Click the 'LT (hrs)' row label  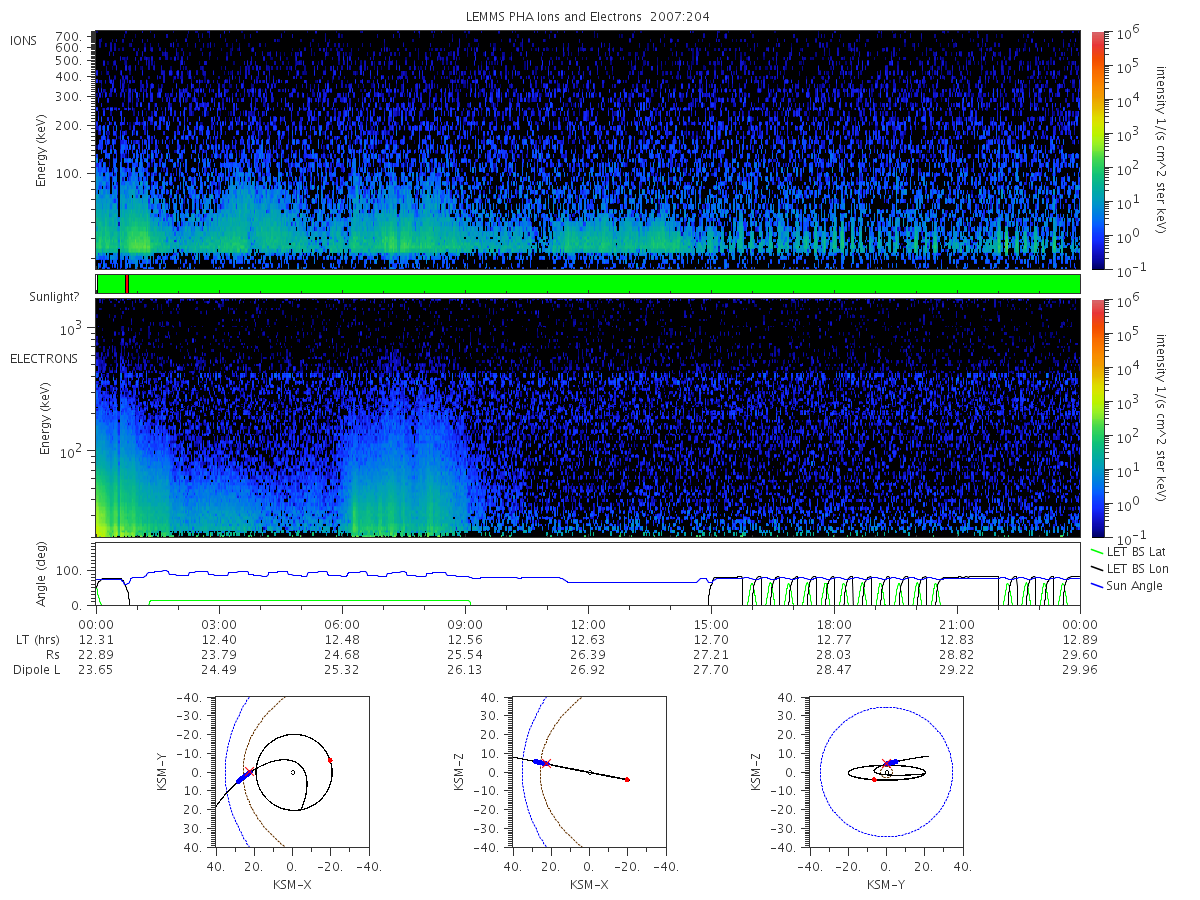tap(37, 640)
